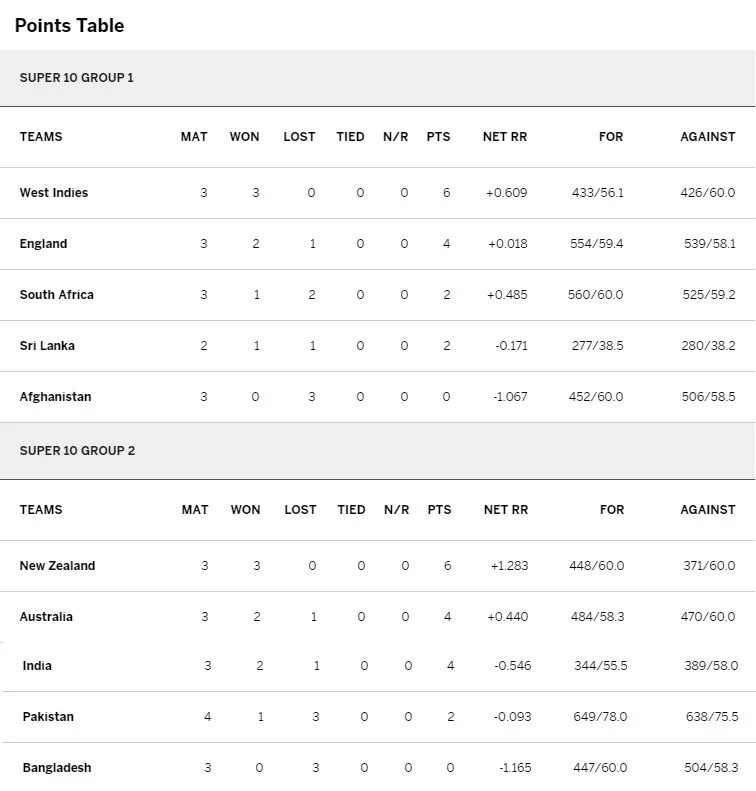Click the New Zealand team name

pos(57,566)
